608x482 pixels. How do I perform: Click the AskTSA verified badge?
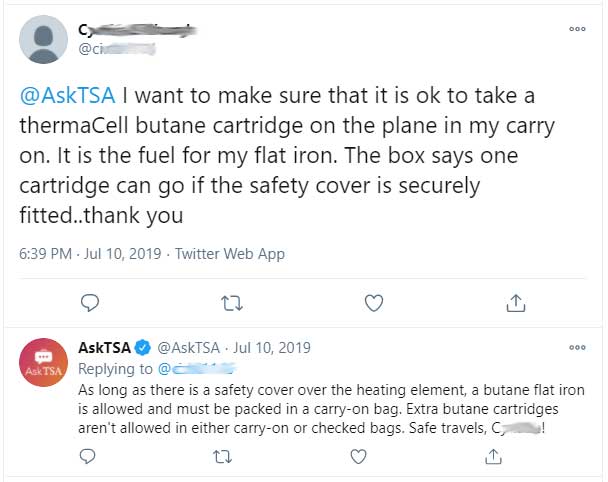[x=142, y=347]
